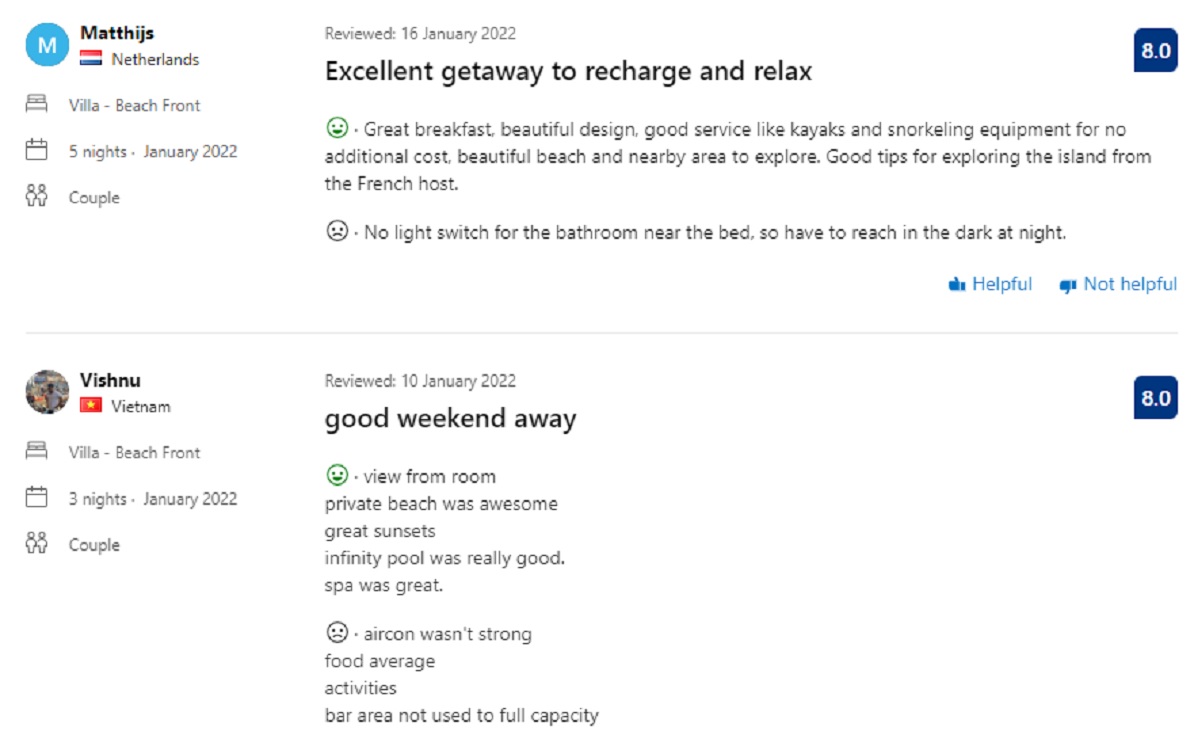The image size is (1194, 750).
Task: Click the green smiley in Matthijs's review
Action: point(337,128)
